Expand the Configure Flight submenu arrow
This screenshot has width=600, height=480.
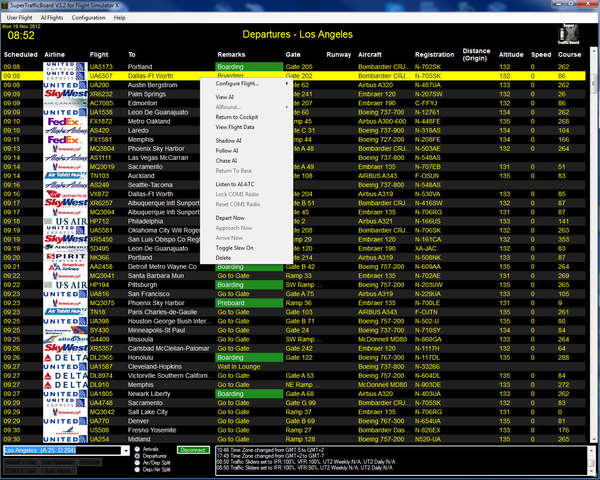(x=287, y=83)
